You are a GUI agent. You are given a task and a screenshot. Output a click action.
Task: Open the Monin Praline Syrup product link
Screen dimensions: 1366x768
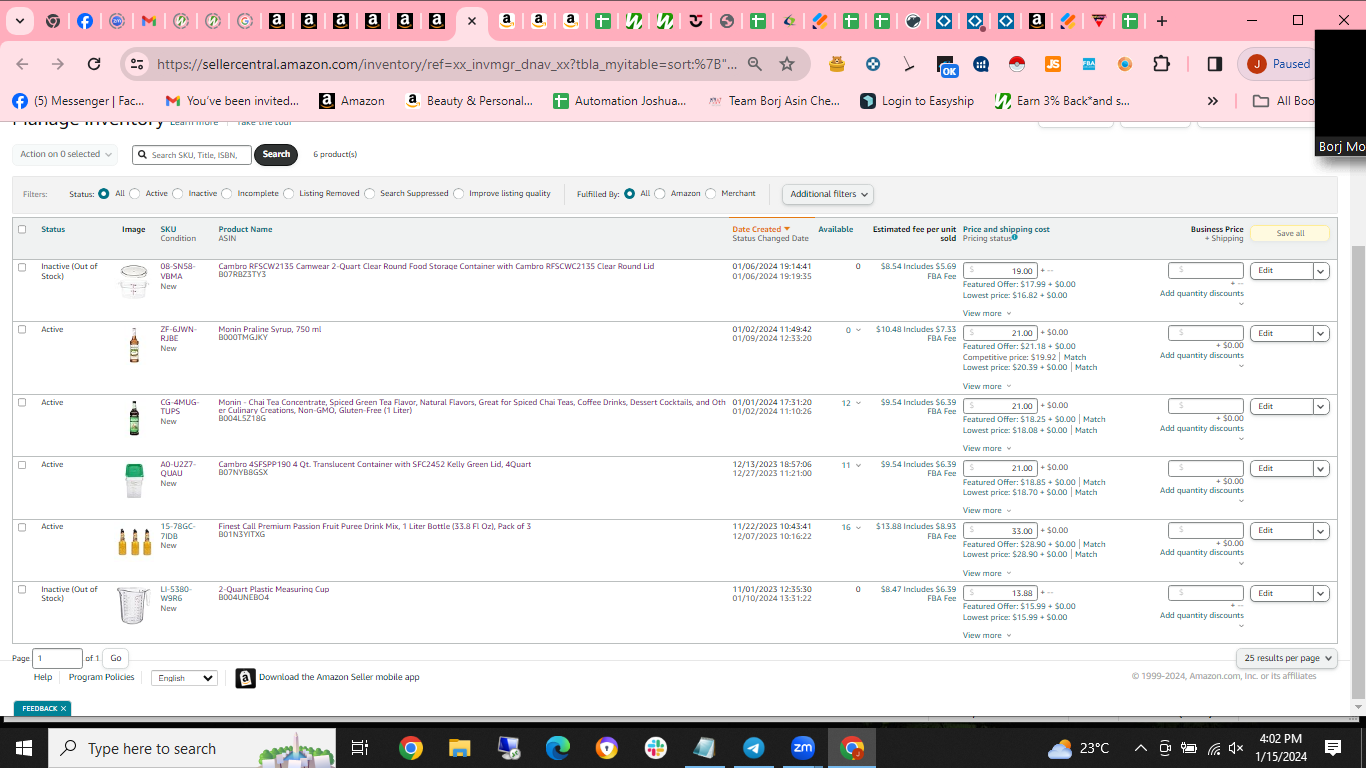[270, 329]
